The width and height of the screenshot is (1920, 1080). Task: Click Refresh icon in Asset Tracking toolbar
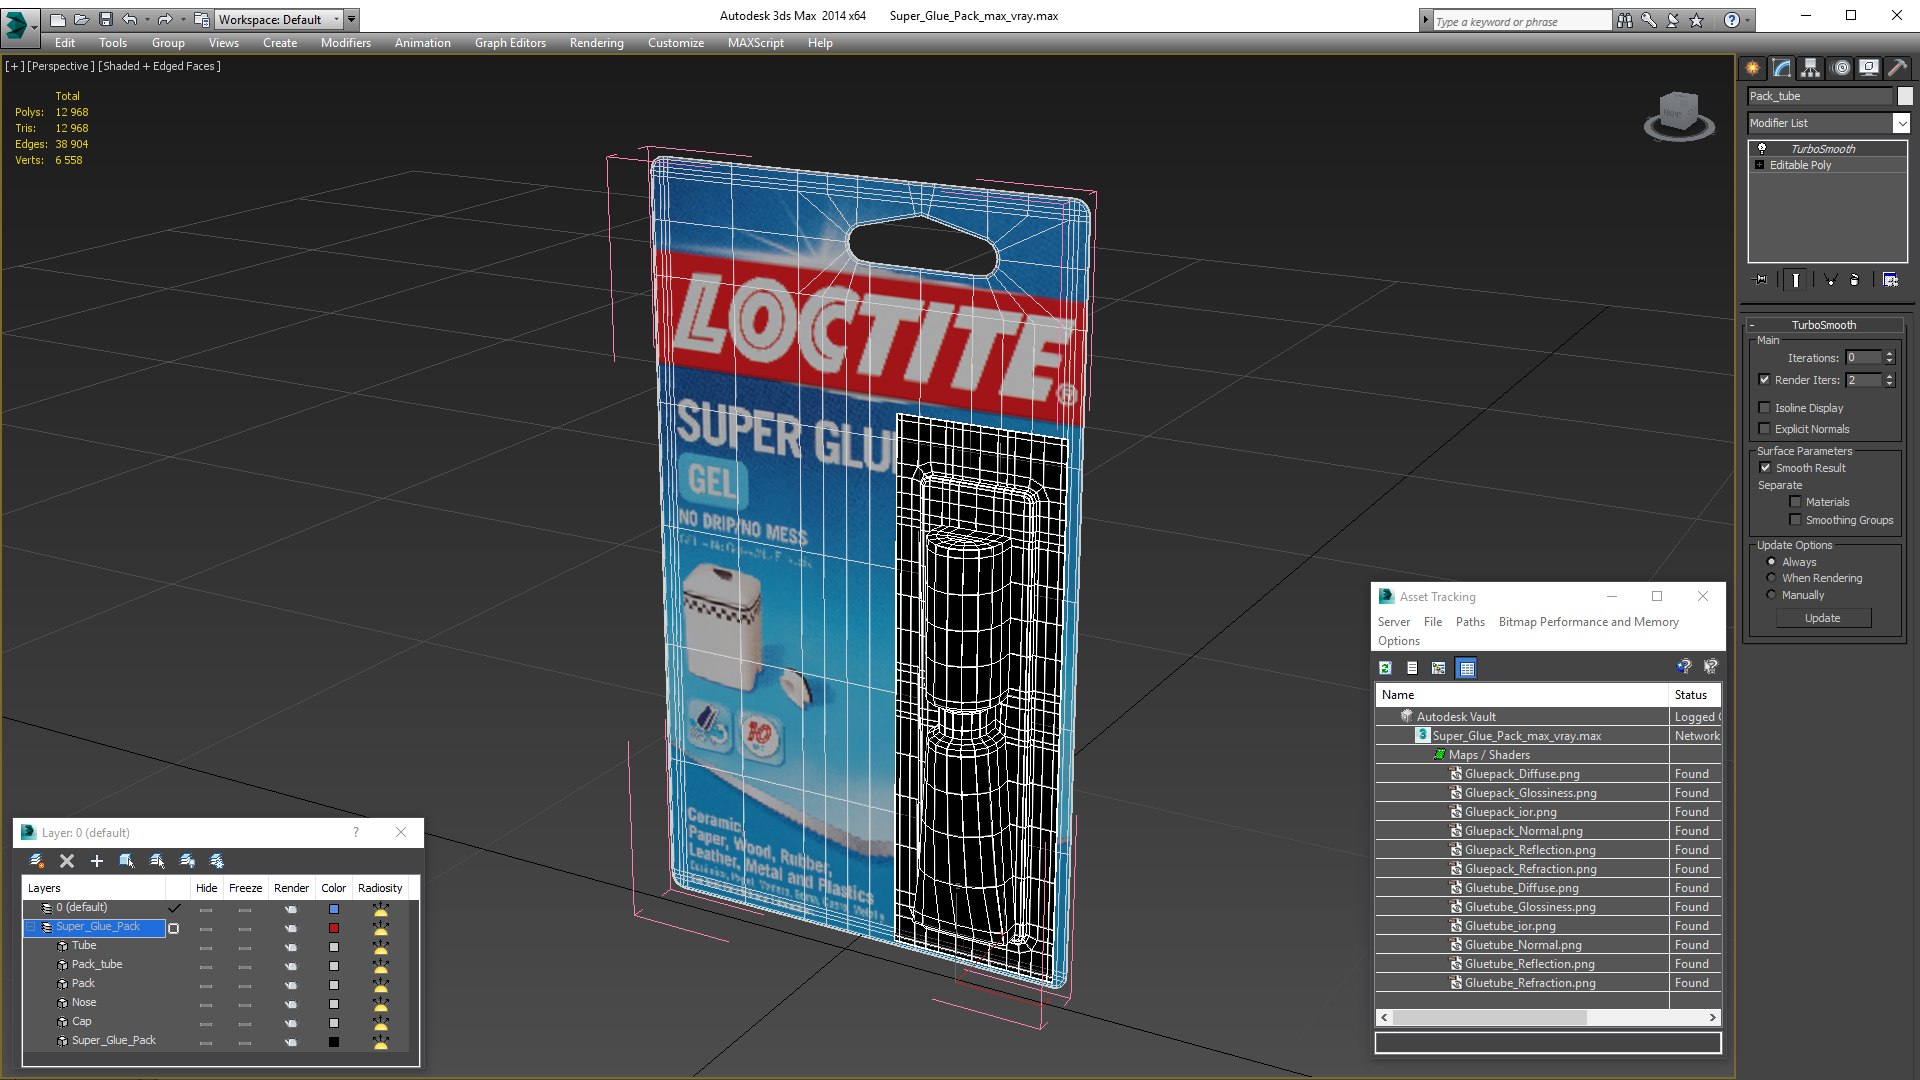[x=1385, y=668]
